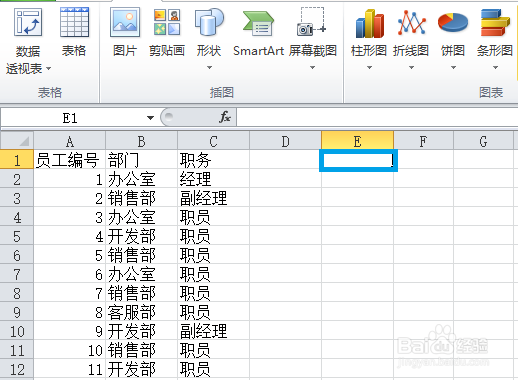This screenshot has height=380, width=518.
Task: Select empty cell D1
Action: coord(286,160)
